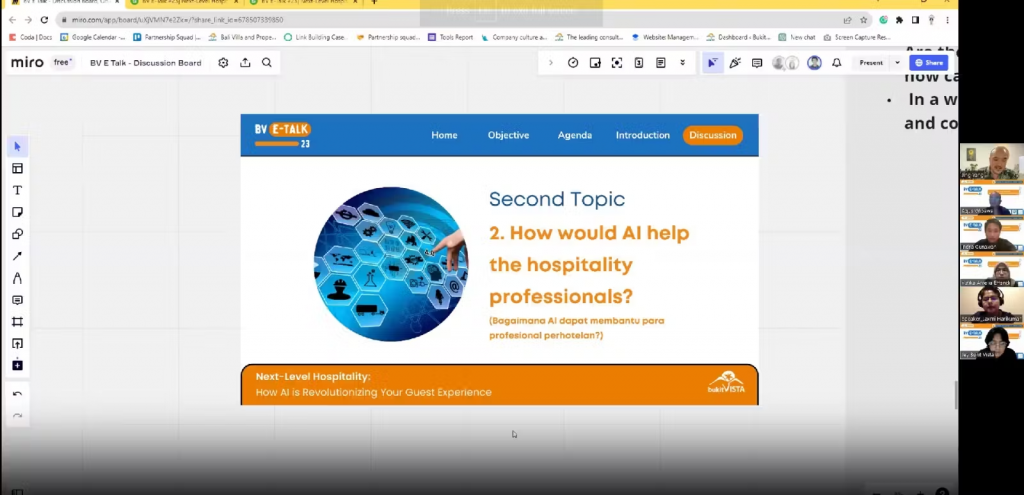Open the Templates tool in left toolbar
Screen dimensions: 1024x495
(18, 168)
